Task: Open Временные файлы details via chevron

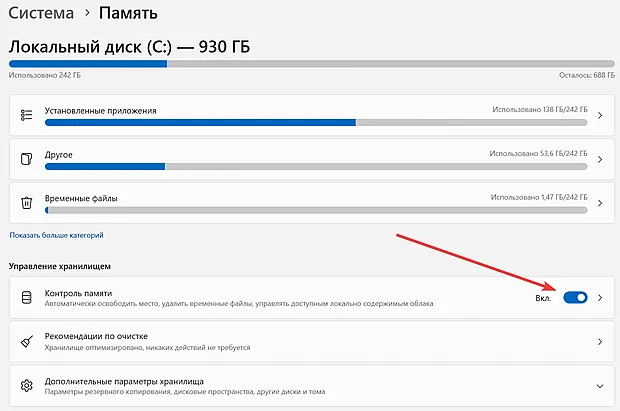Action: 600,203
